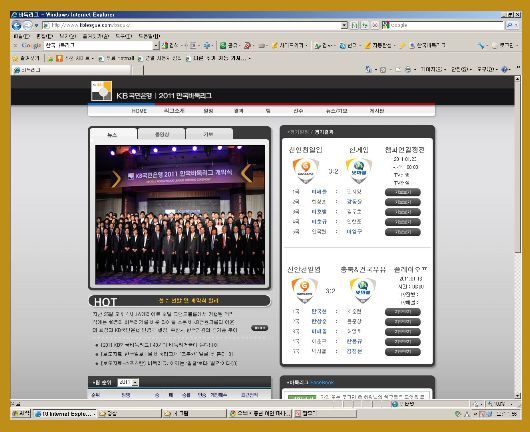The image size is (530, 432).
Task: Click the red Stop loading icon
Action: [375, 25]
